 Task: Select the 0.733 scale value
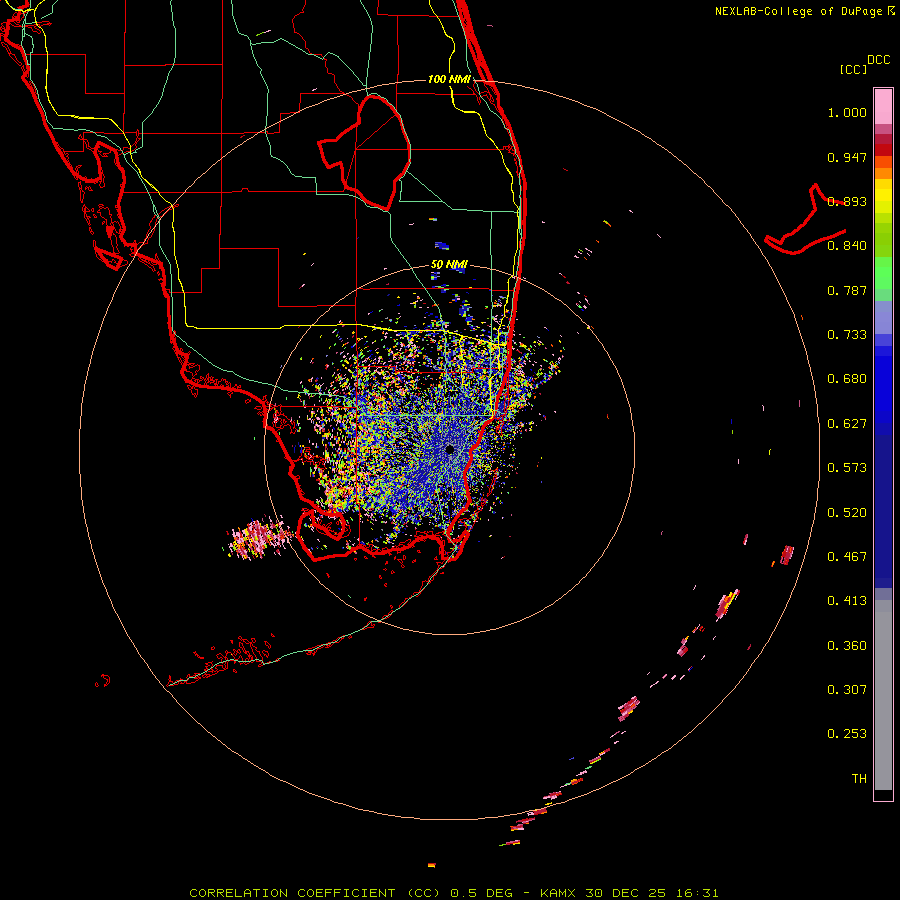847,335
